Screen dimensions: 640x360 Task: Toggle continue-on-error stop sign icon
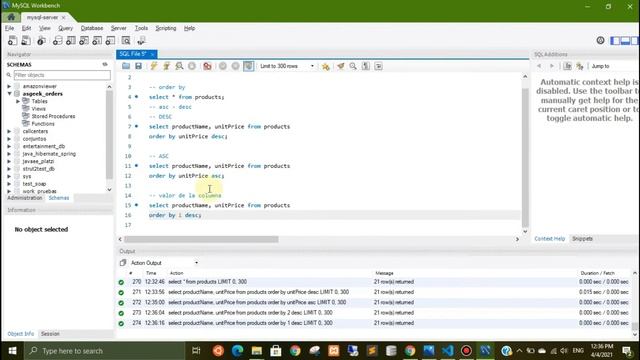tap(207, 66)
